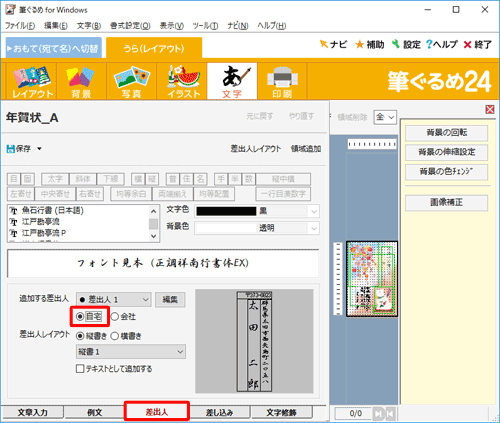Click 両端揃え justify button
500x423 pixels.
click(x=172, y=194)
